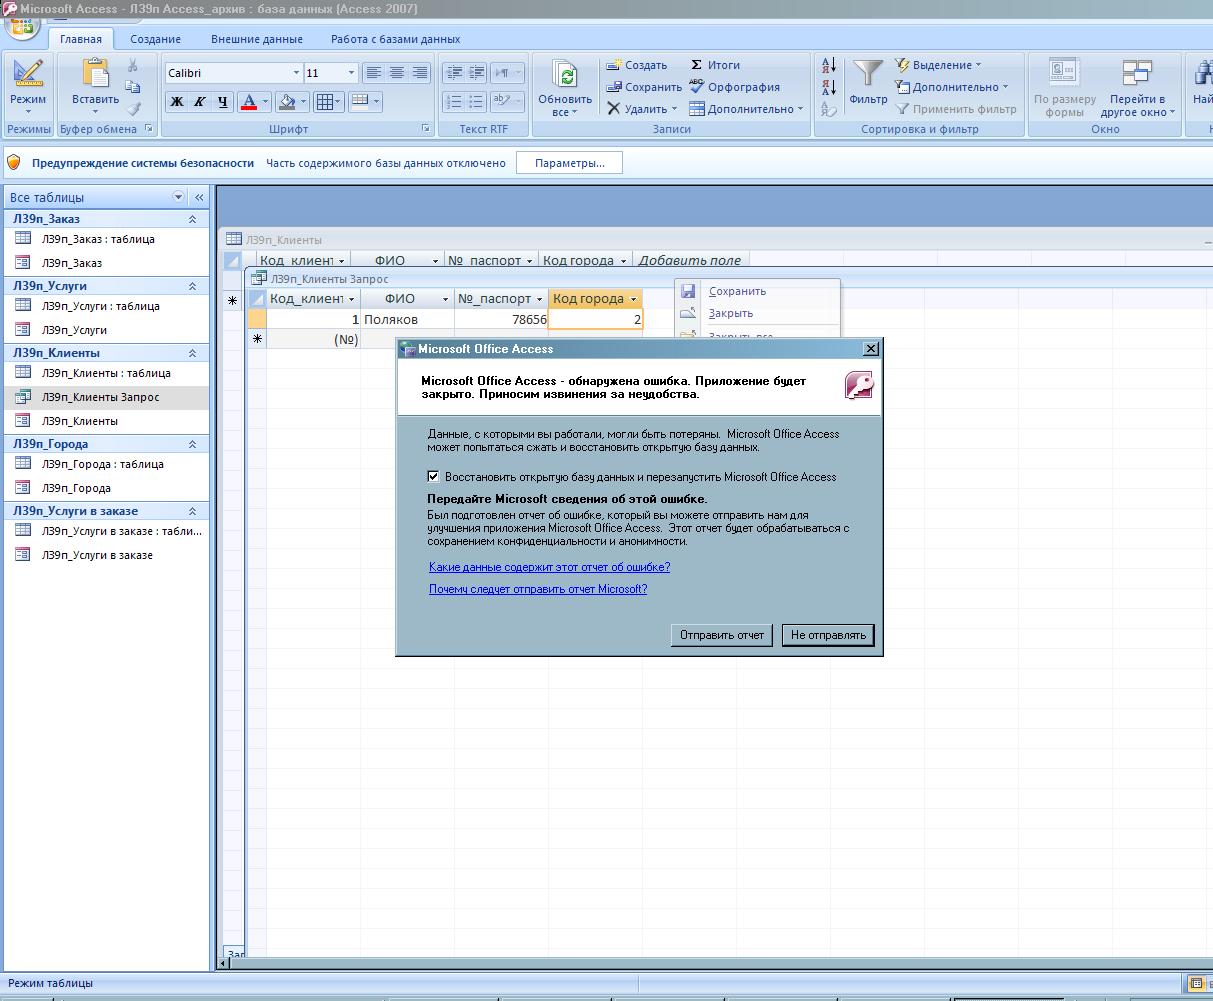Open the Выделение selection filter dropdown
The width and height of the screenshot is (1213, 1001).
coord(938,65)
